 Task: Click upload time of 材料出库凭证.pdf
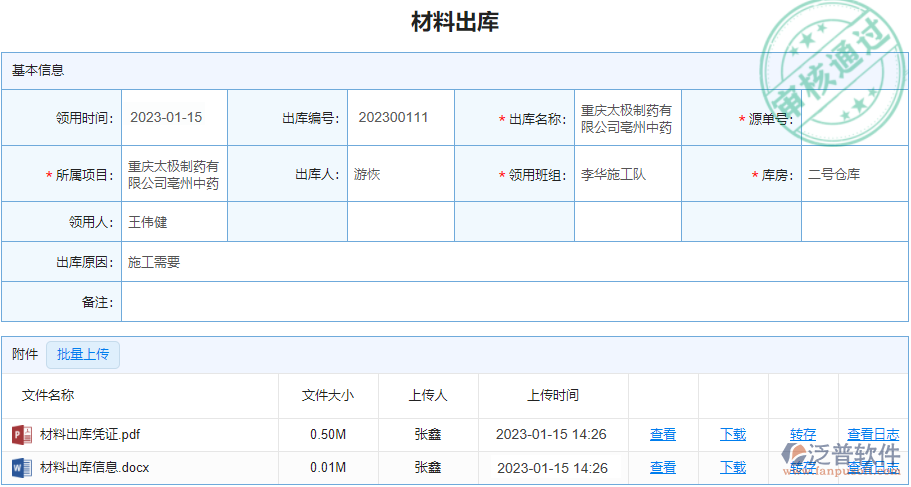(551, 435)
